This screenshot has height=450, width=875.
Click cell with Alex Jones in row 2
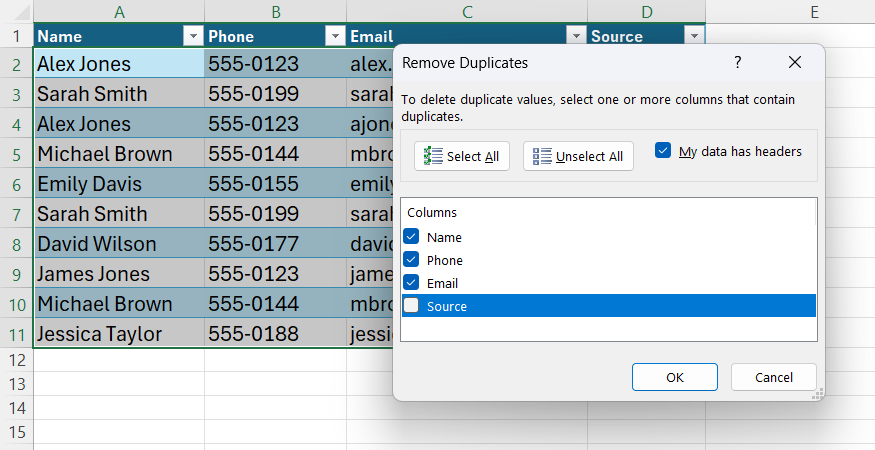(119, 64)
